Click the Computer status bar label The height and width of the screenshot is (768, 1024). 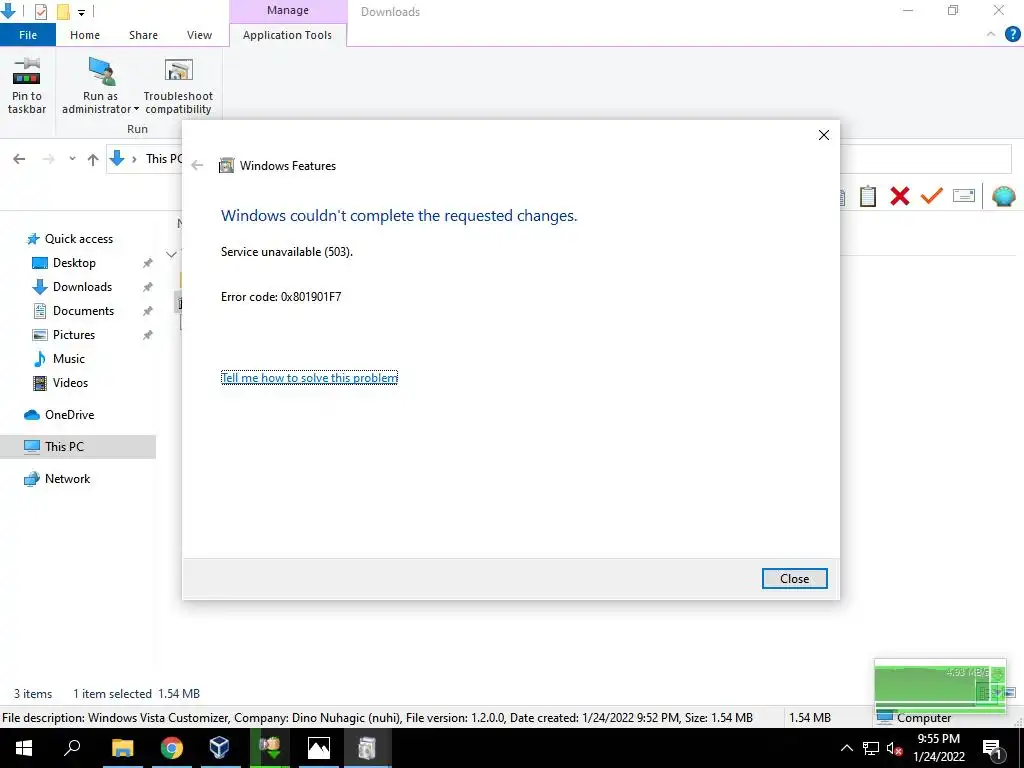click(x=923, y=718)
